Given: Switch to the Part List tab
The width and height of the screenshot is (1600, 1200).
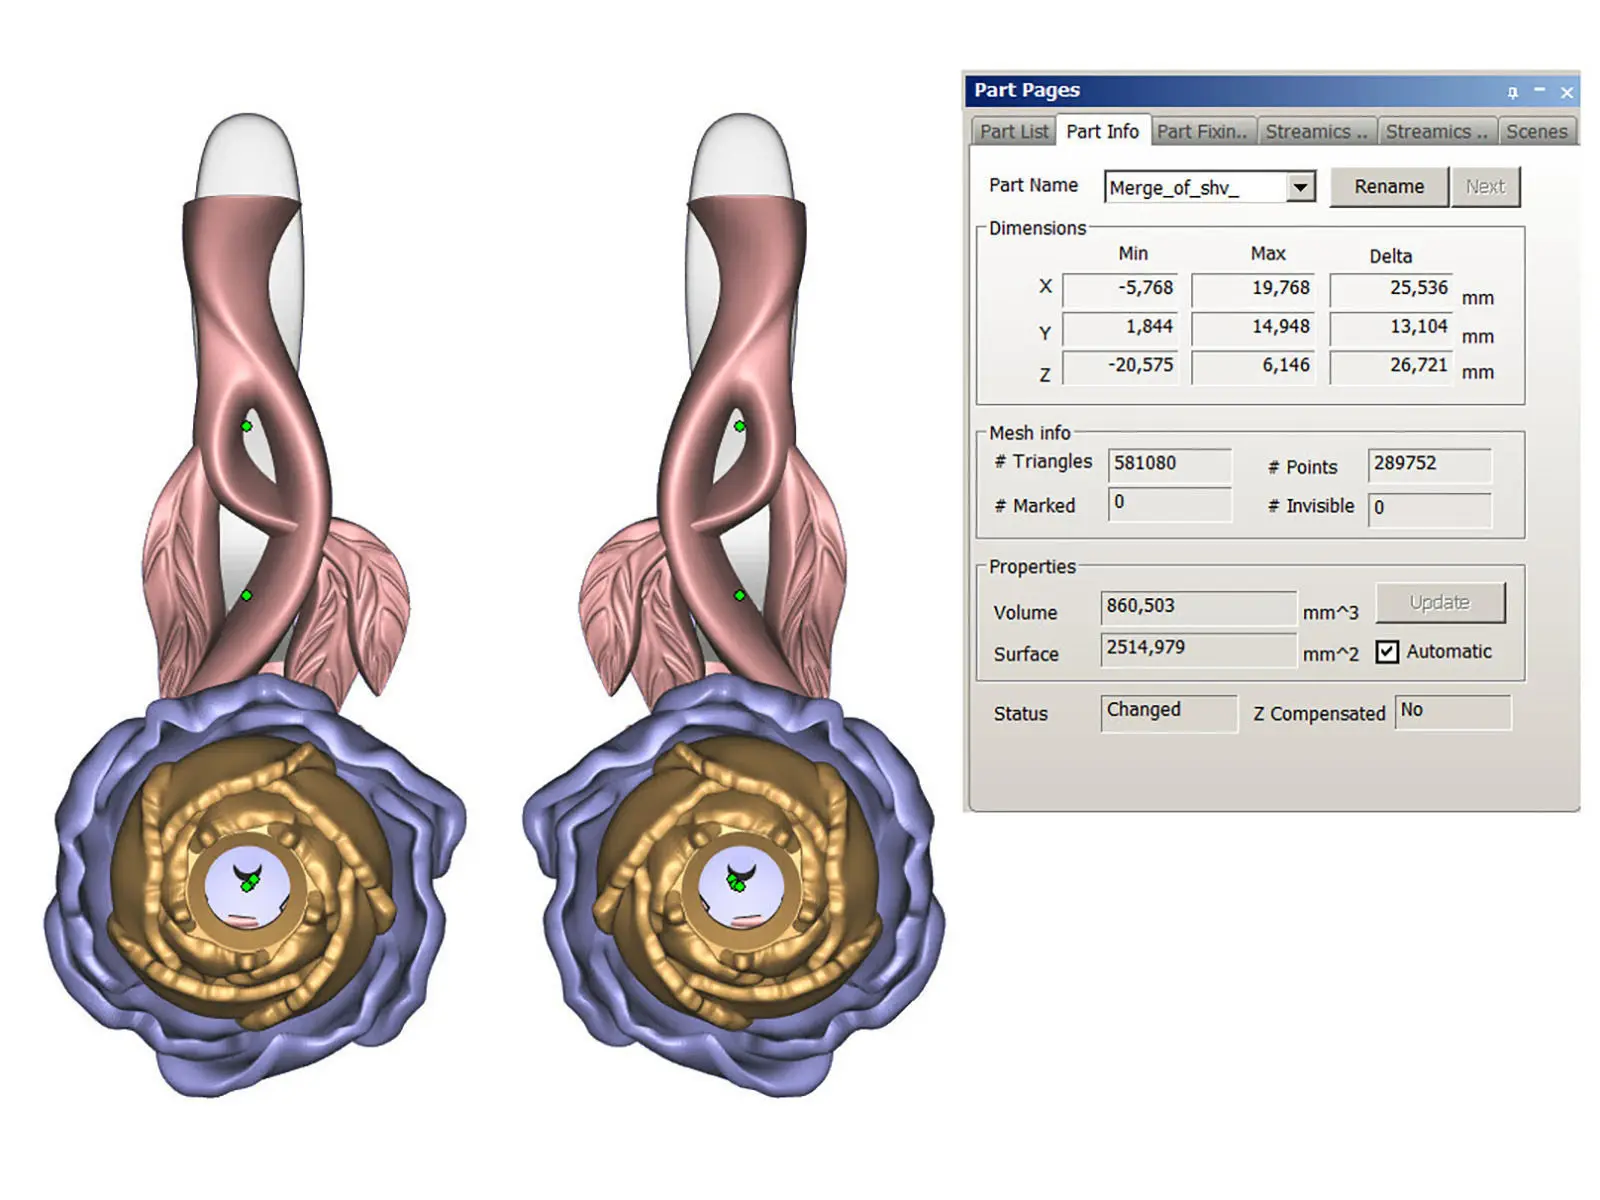Looking at the screenshot, I should [x=1013, y=132].
